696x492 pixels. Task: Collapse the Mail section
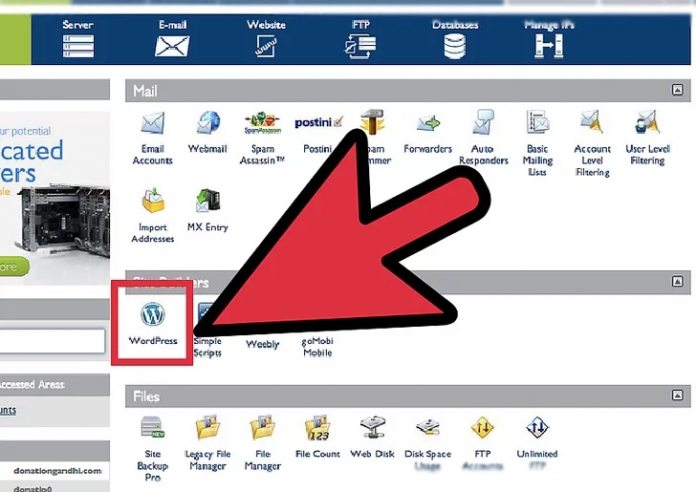click(678, 91)
